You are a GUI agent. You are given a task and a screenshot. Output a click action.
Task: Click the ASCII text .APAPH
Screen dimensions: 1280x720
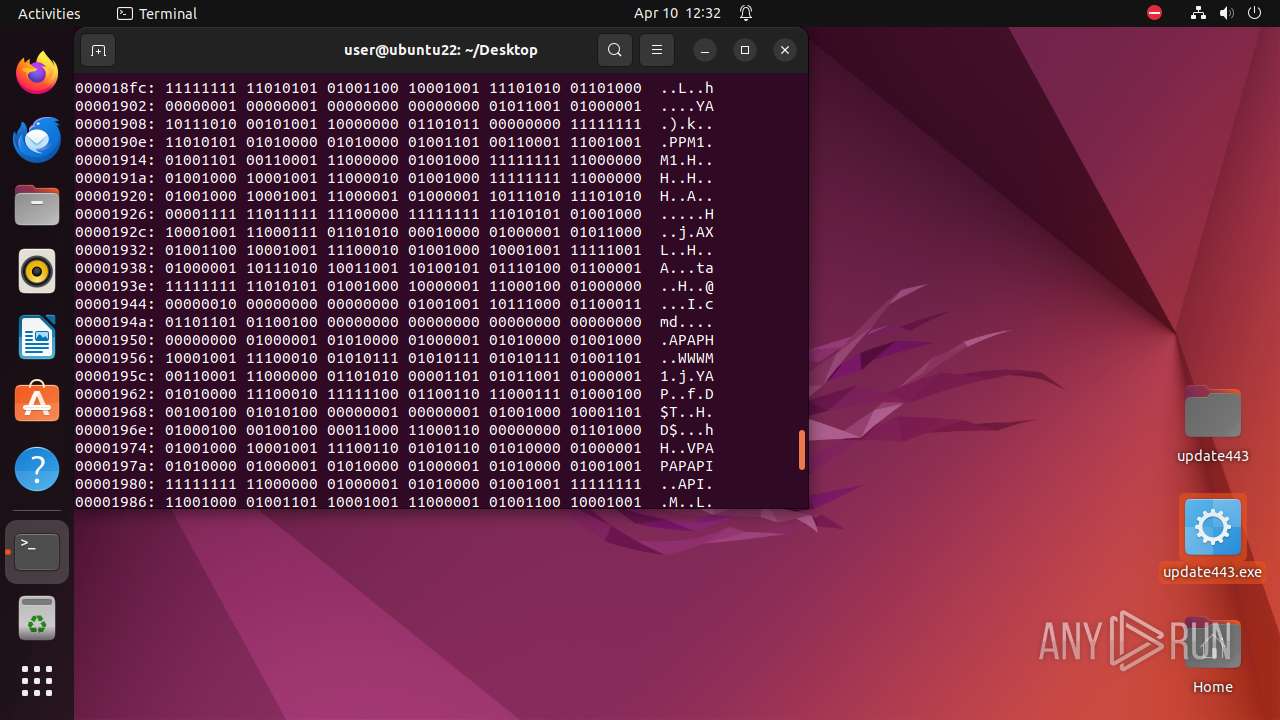pyautogui.click(x=687, y=340)
